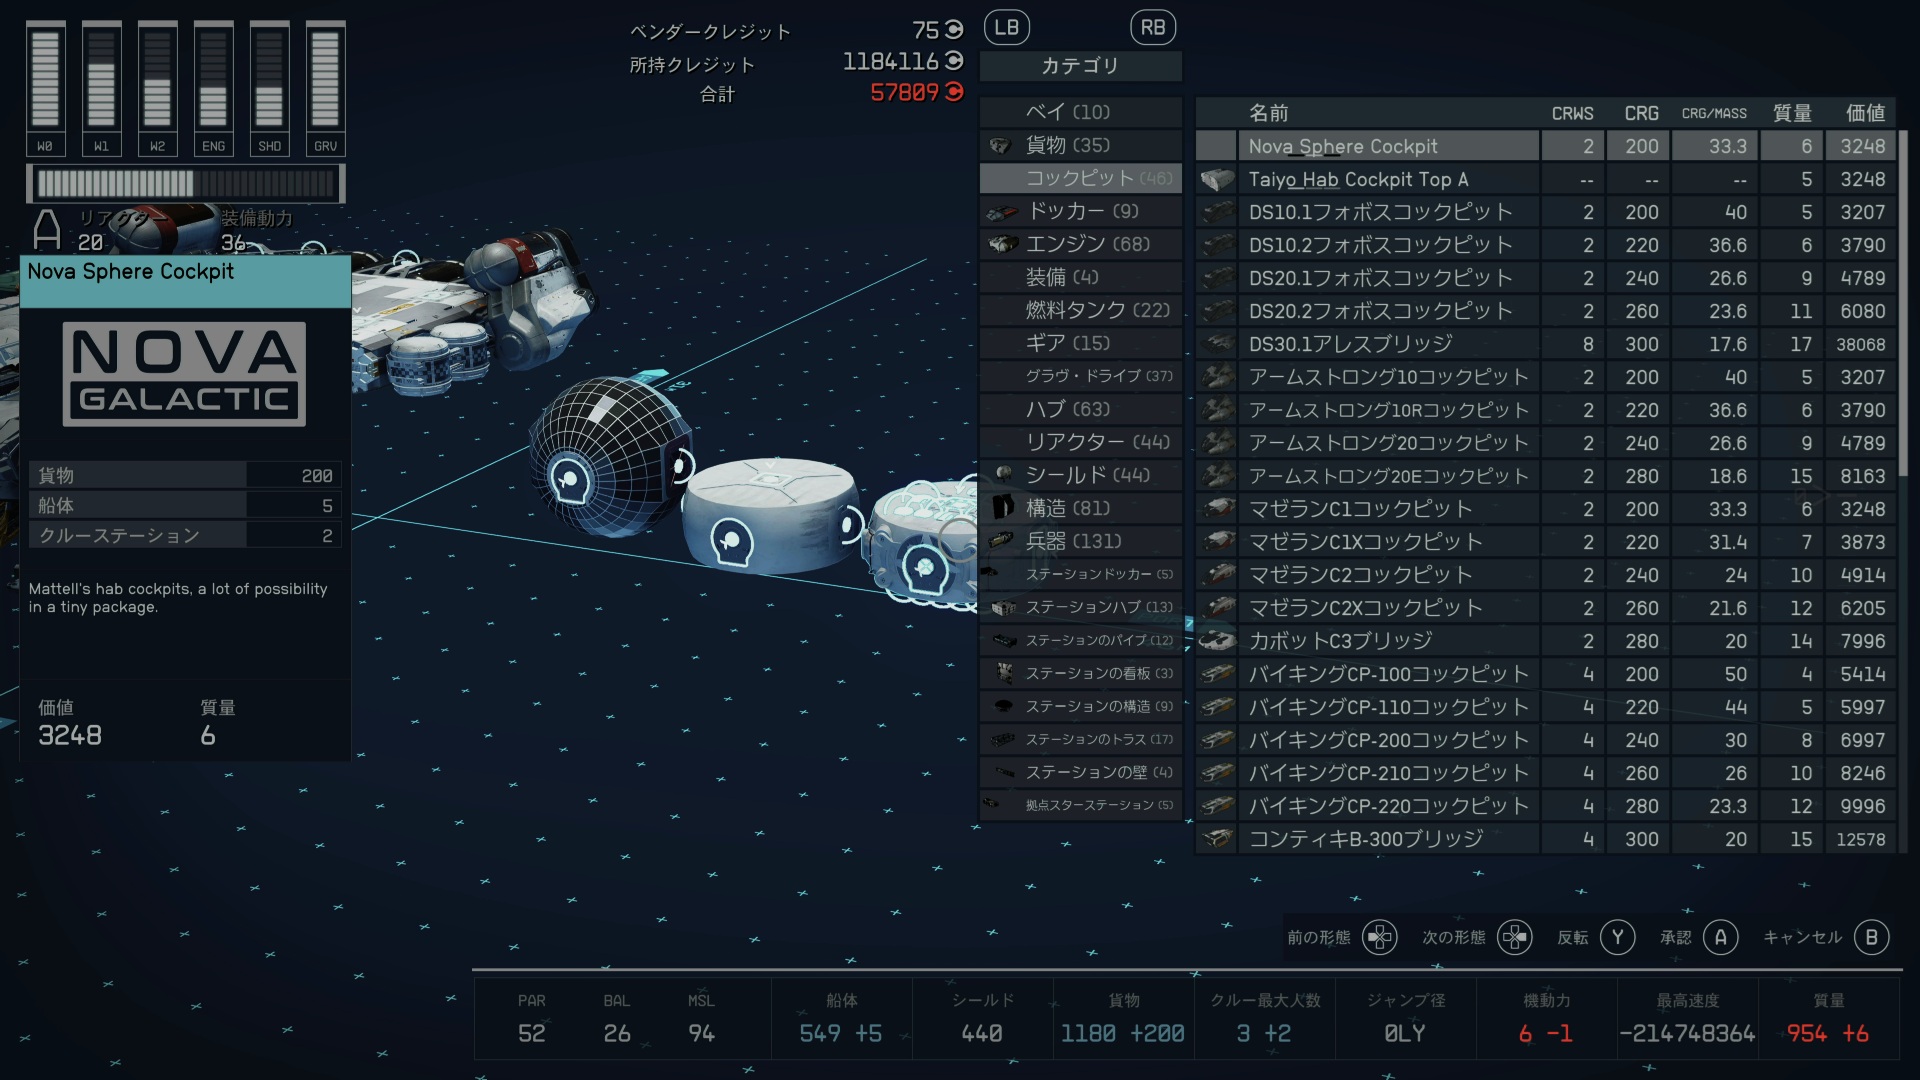Select ステーションのトラス (17) category
Viewport: 1920px width, 1080px height.
[x=1081, y=739]
